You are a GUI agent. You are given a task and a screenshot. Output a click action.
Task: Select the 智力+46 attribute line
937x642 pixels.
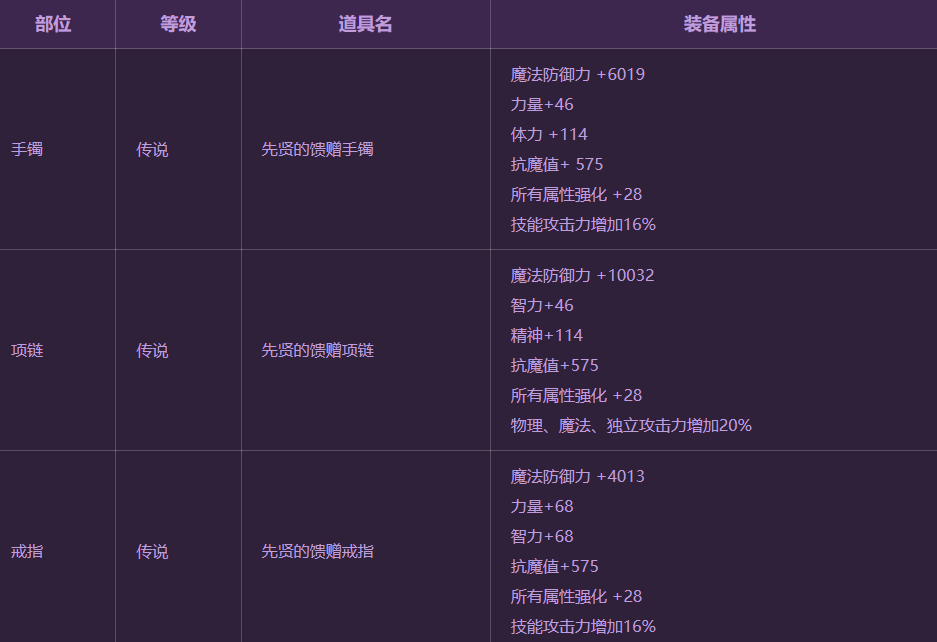541,306
